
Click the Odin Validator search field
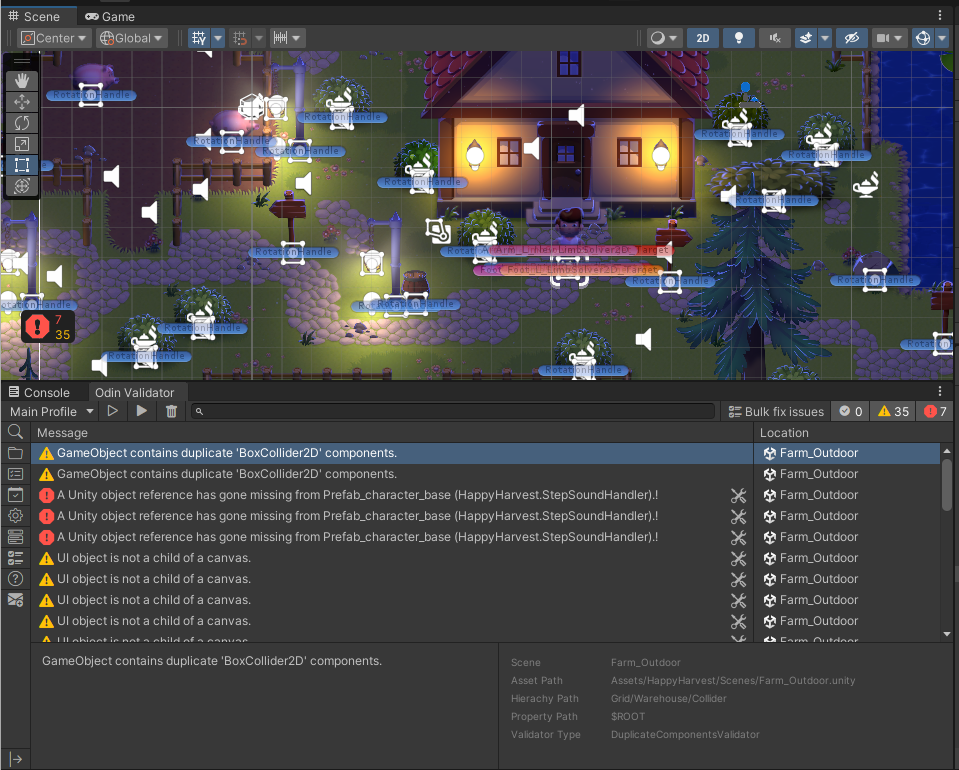(x=455, y=411)
